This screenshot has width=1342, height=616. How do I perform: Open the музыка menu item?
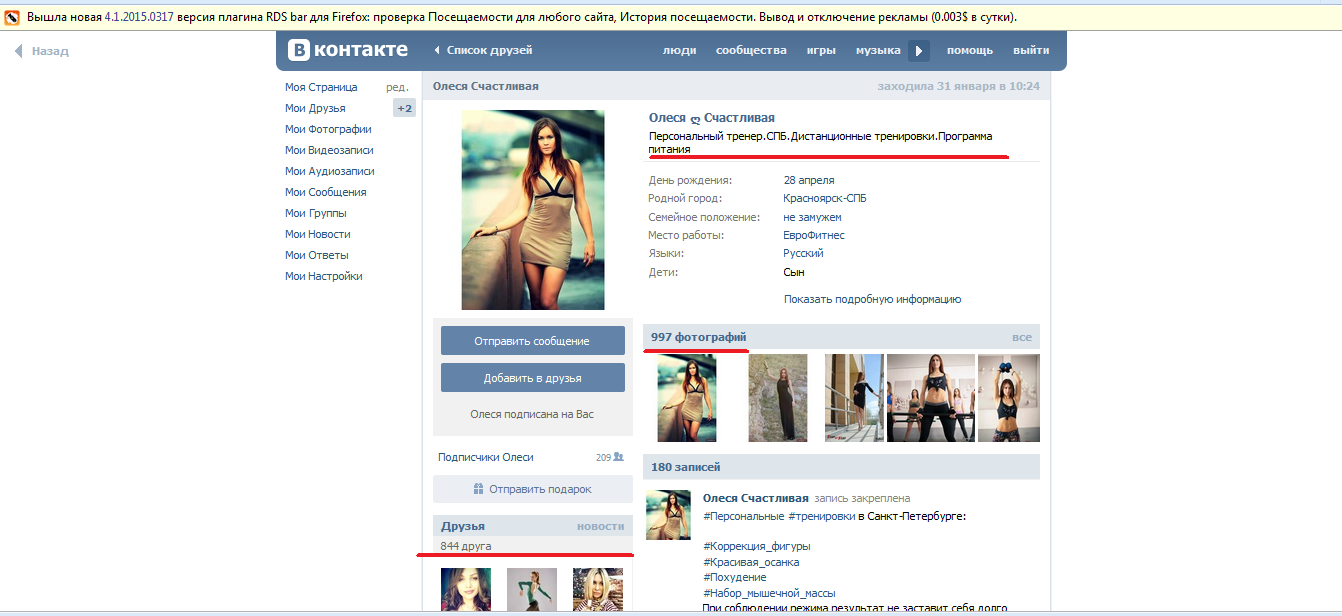(878, 50)
